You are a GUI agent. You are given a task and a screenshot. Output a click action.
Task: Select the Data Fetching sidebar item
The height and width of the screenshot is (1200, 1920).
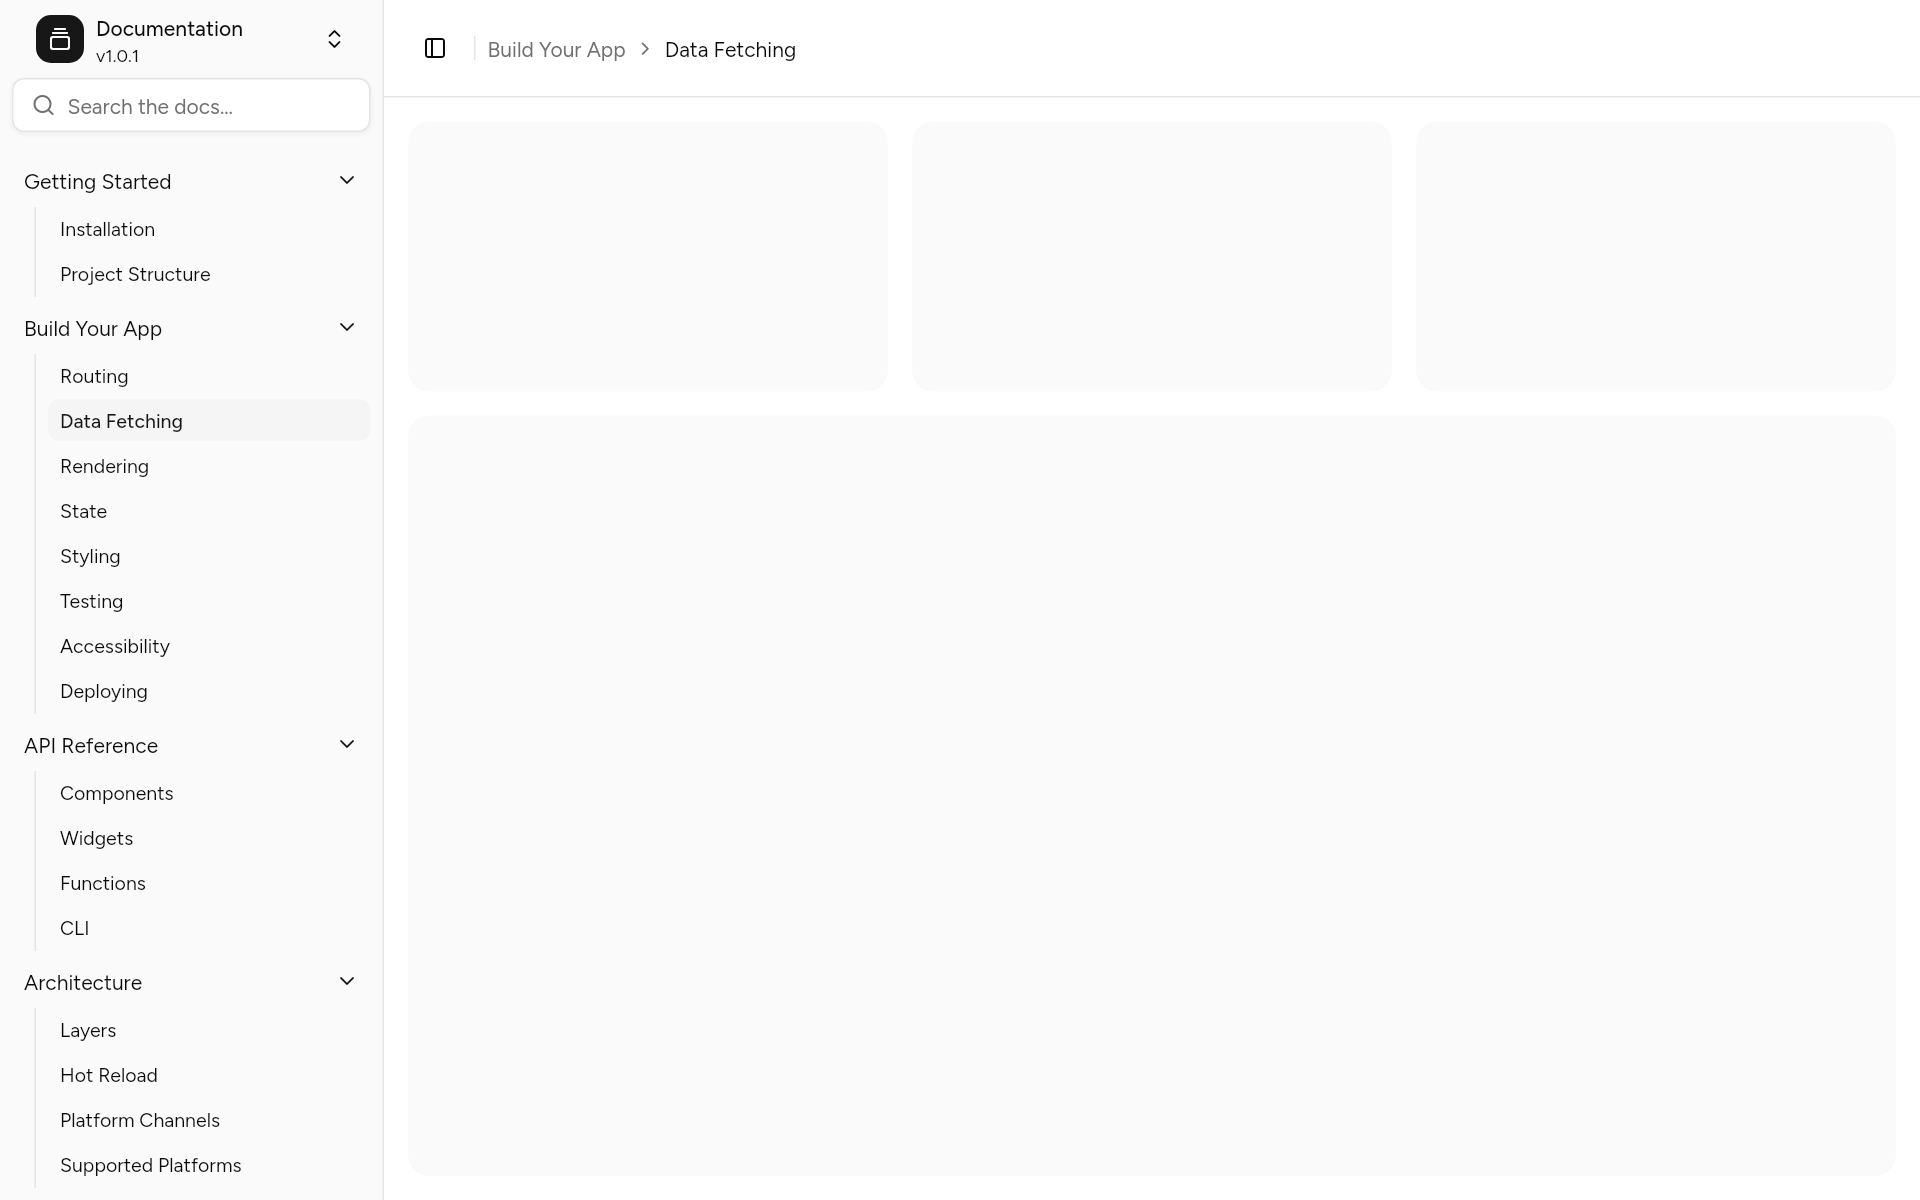coord(209,421)
